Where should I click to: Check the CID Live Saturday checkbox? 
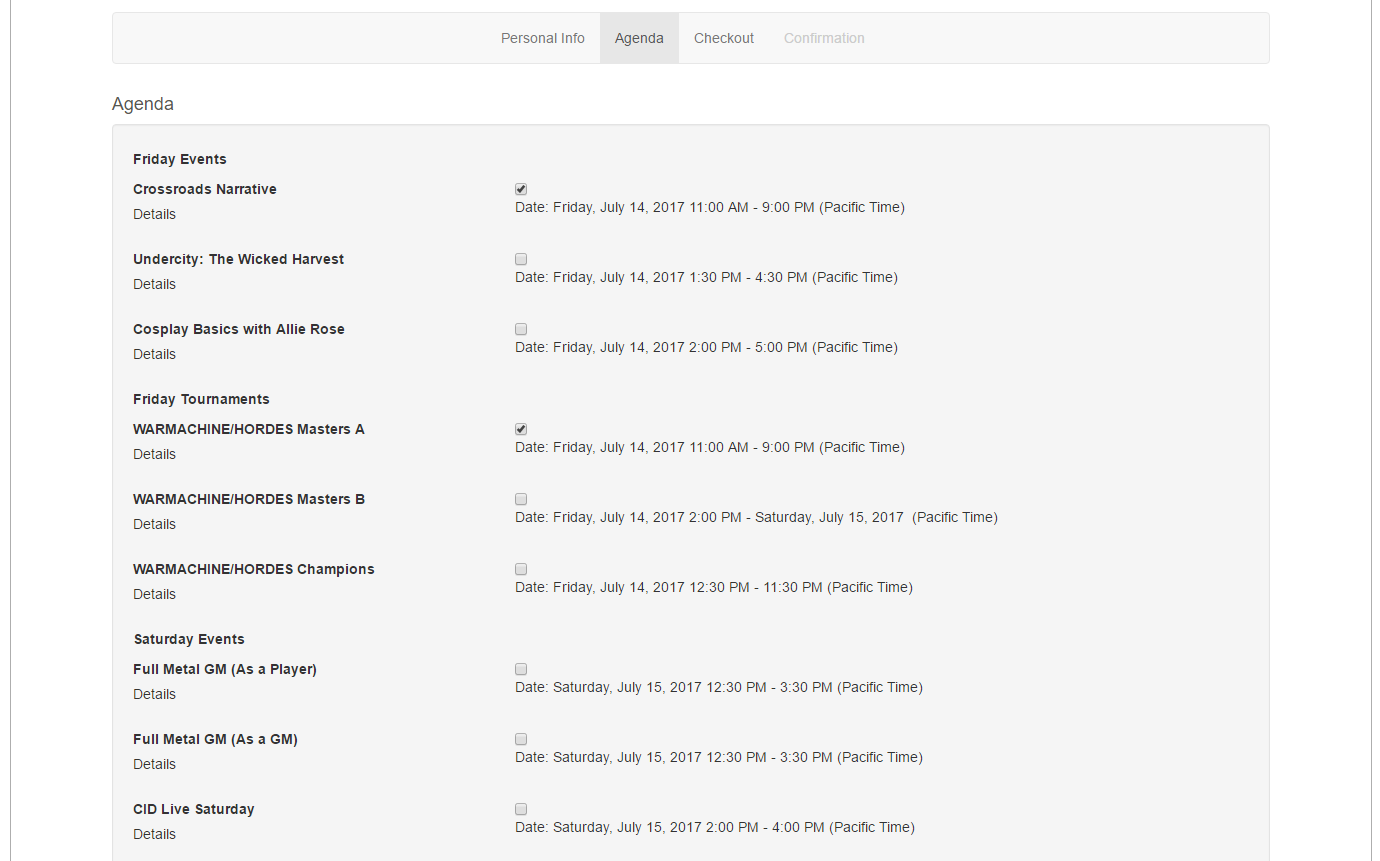coord(521,809)
